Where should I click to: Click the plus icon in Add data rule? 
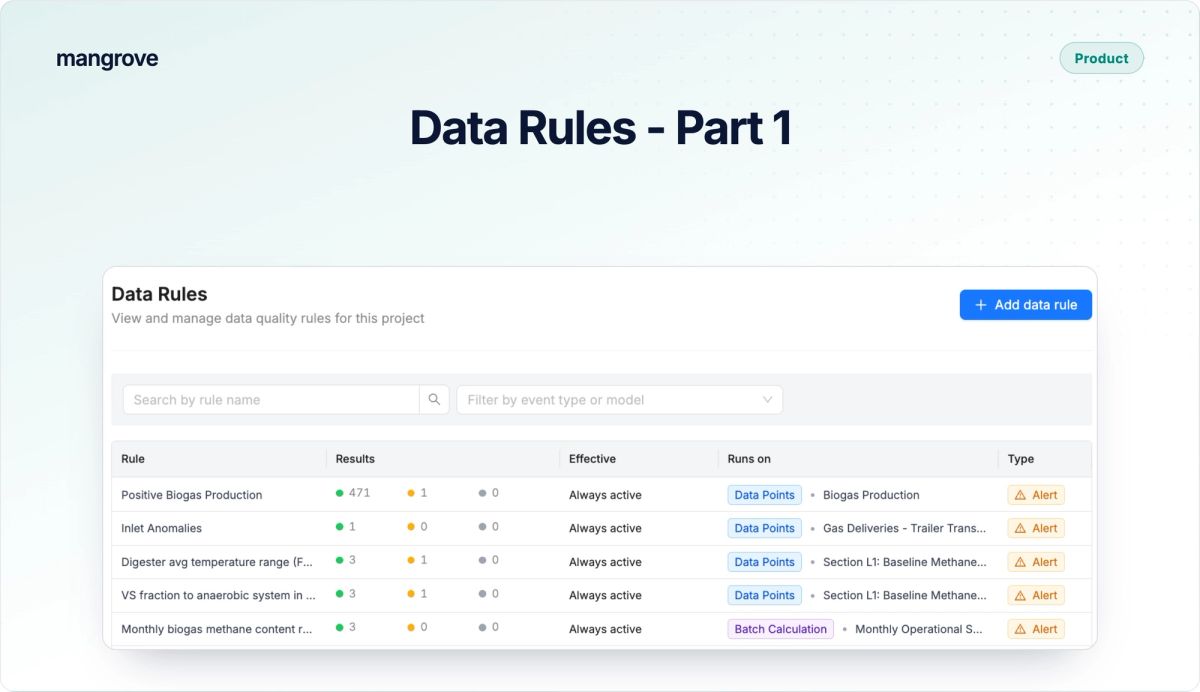[x=981, y=305]
